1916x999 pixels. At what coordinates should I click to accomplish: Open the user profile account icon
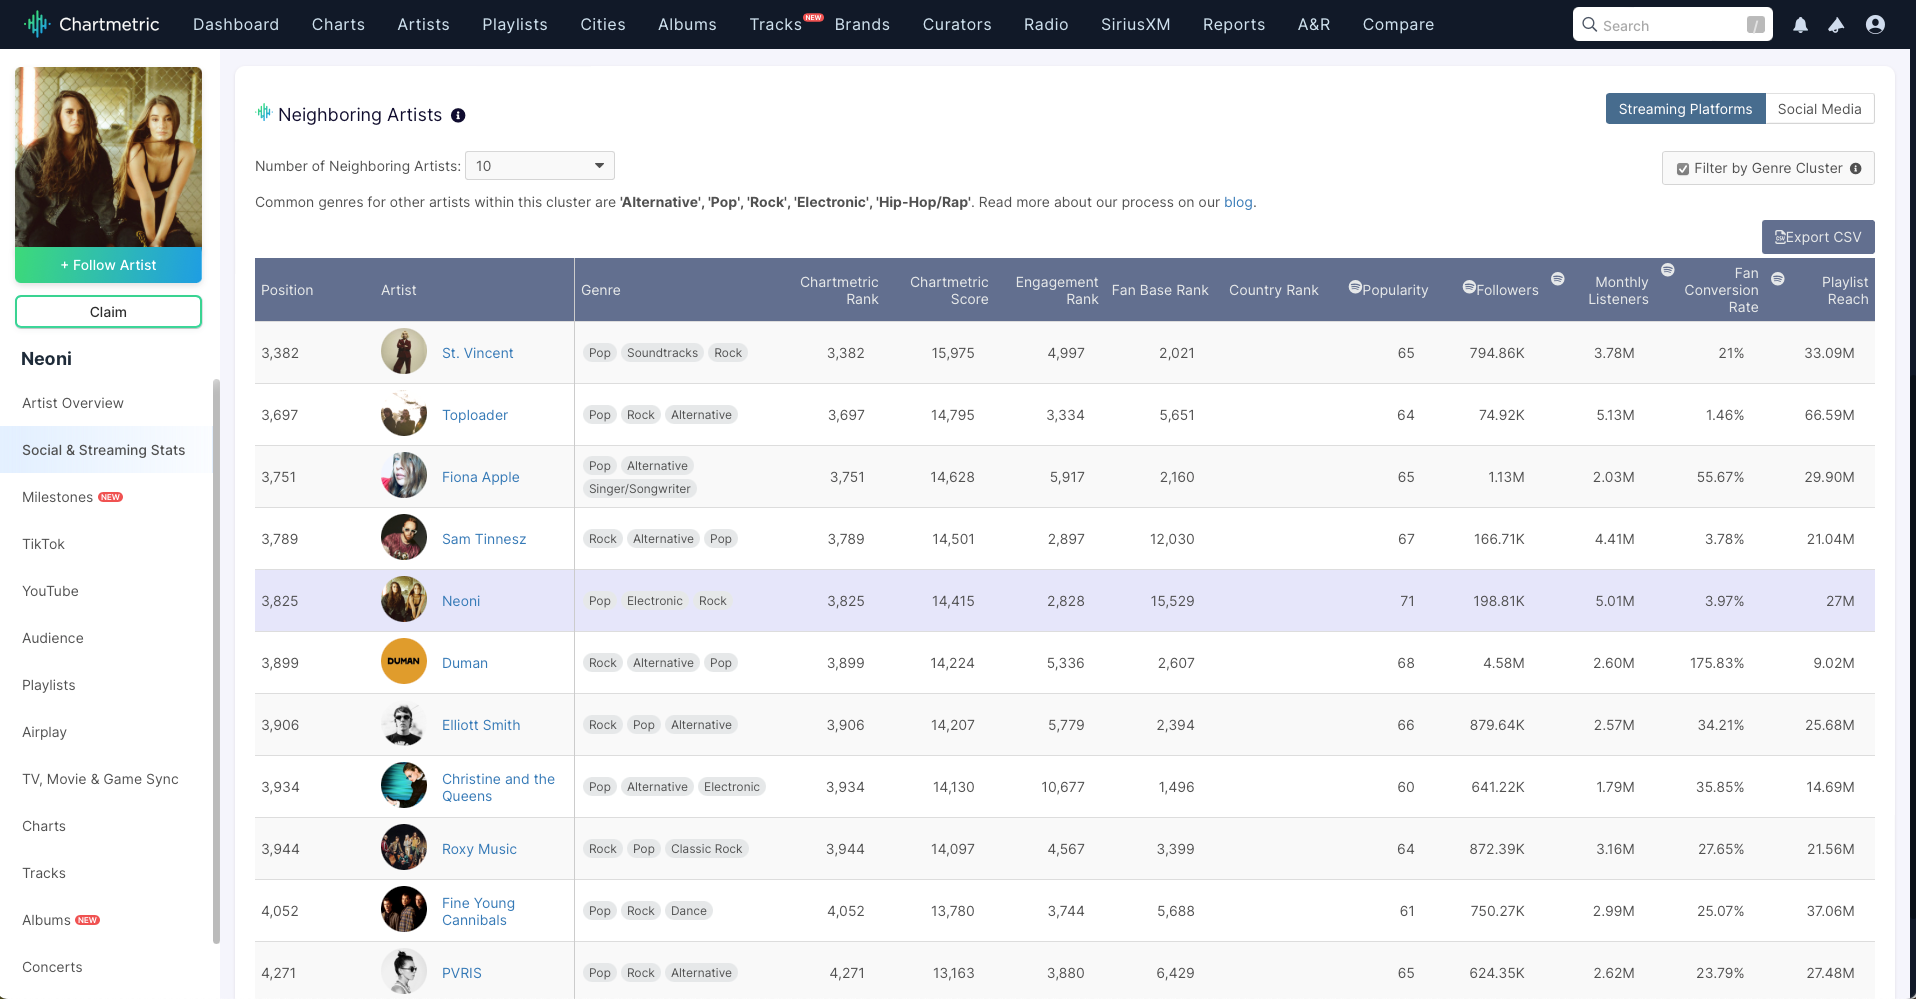click(1875, 25)
